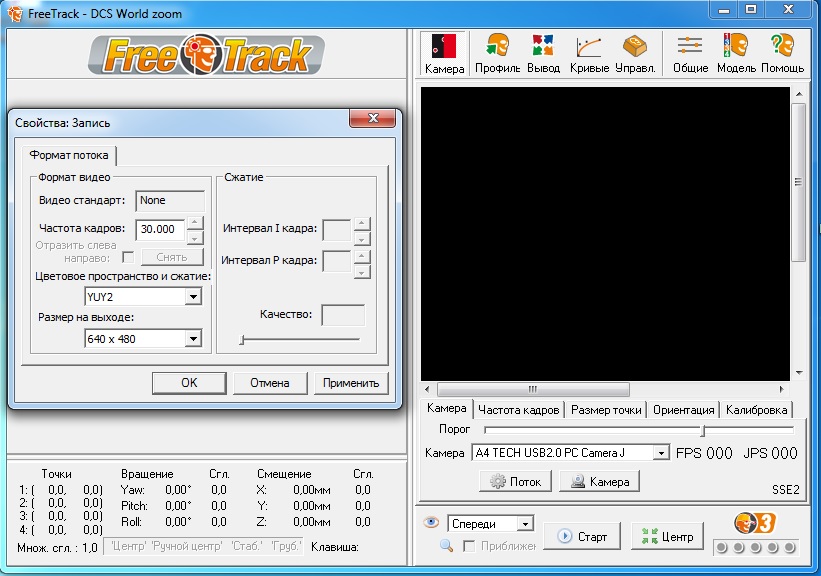
Task: Click the Частота кадров 30.000 field
Action: (160, 229)
